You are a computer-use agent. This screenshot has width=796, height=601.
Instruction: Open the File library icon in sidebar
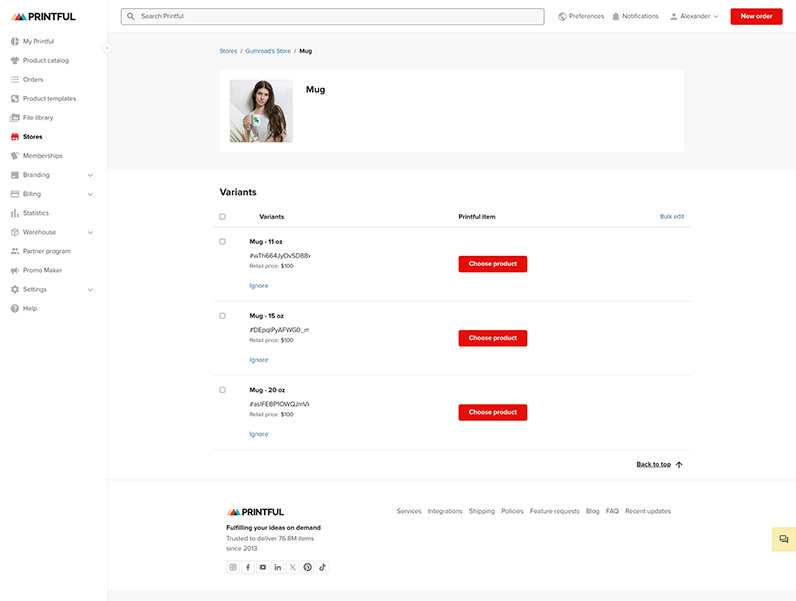click(x=15, y=118)
